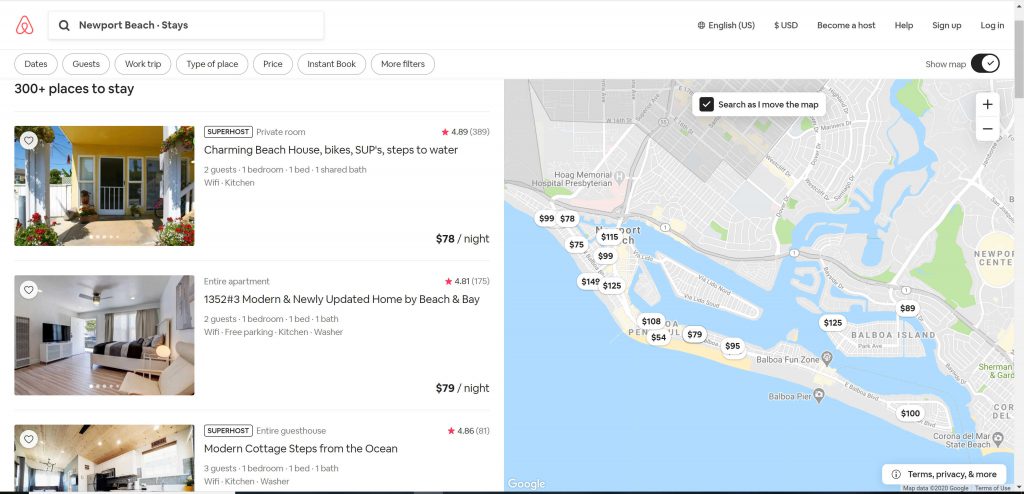Click the 300+ places to stay heading

74,89
